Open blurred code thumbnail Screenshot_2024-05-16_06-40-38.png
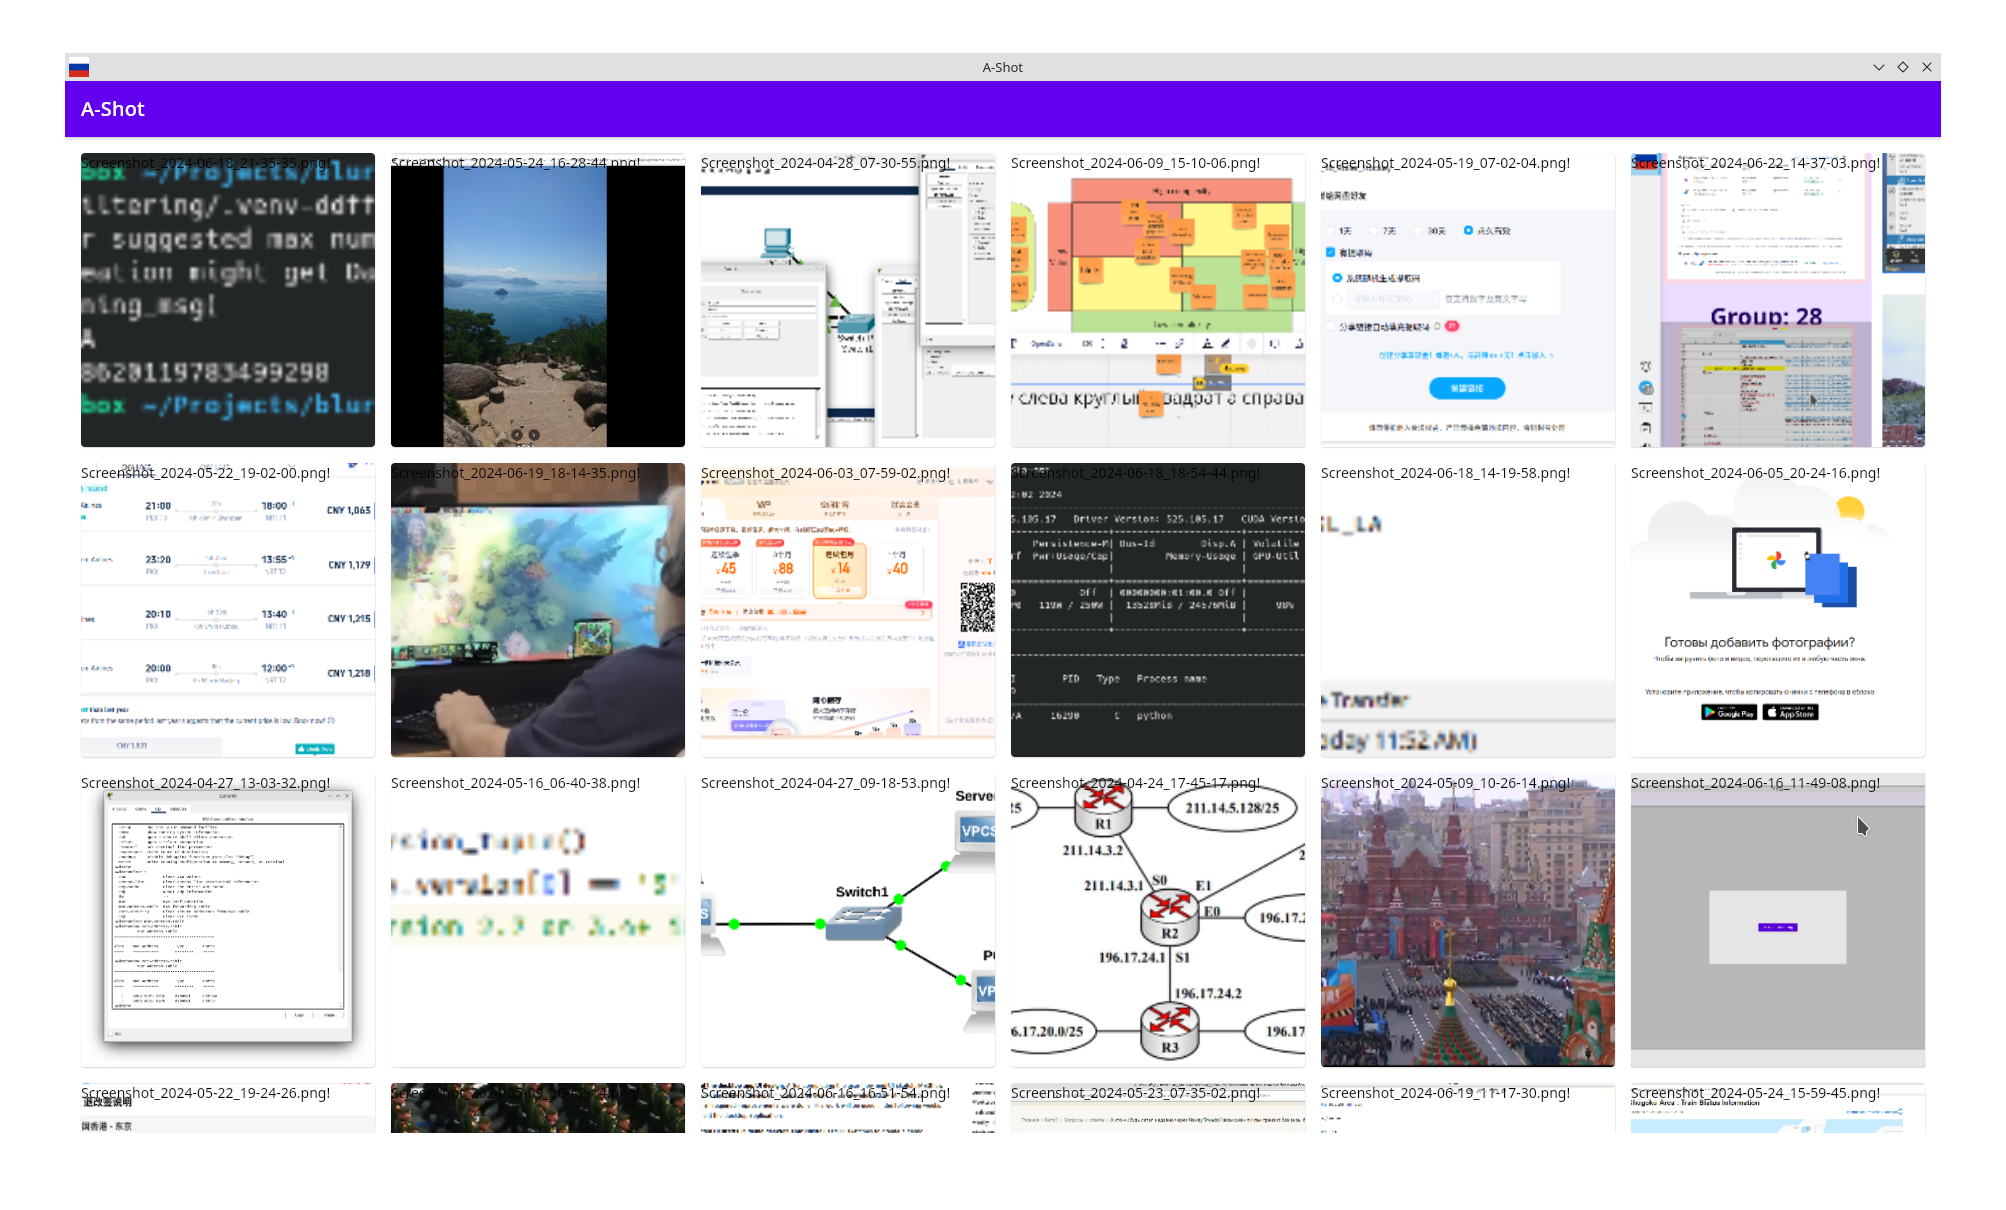This screenshot has width=2006, height=1210. pos(538,920)
